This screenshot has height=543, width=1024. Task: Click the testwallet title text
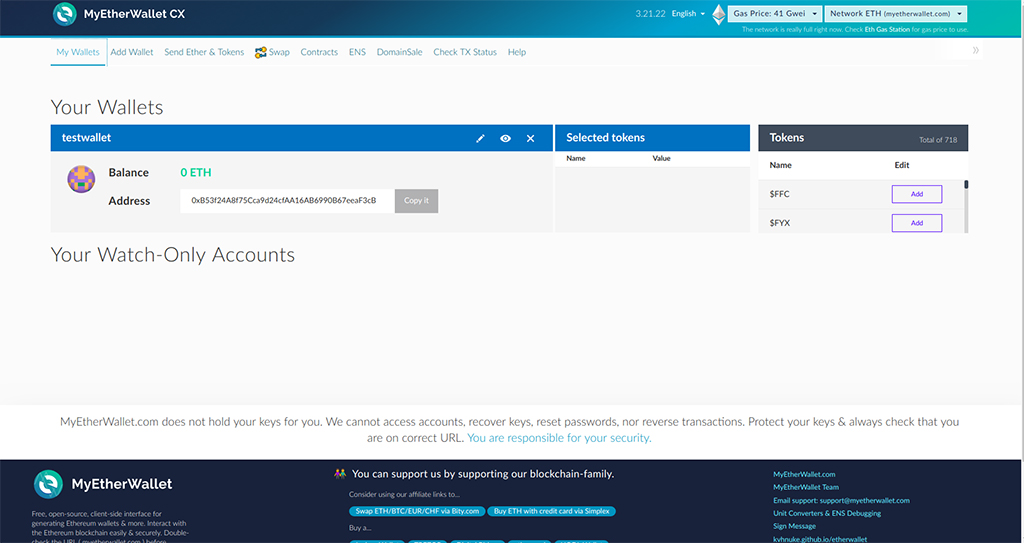[86, 138]
